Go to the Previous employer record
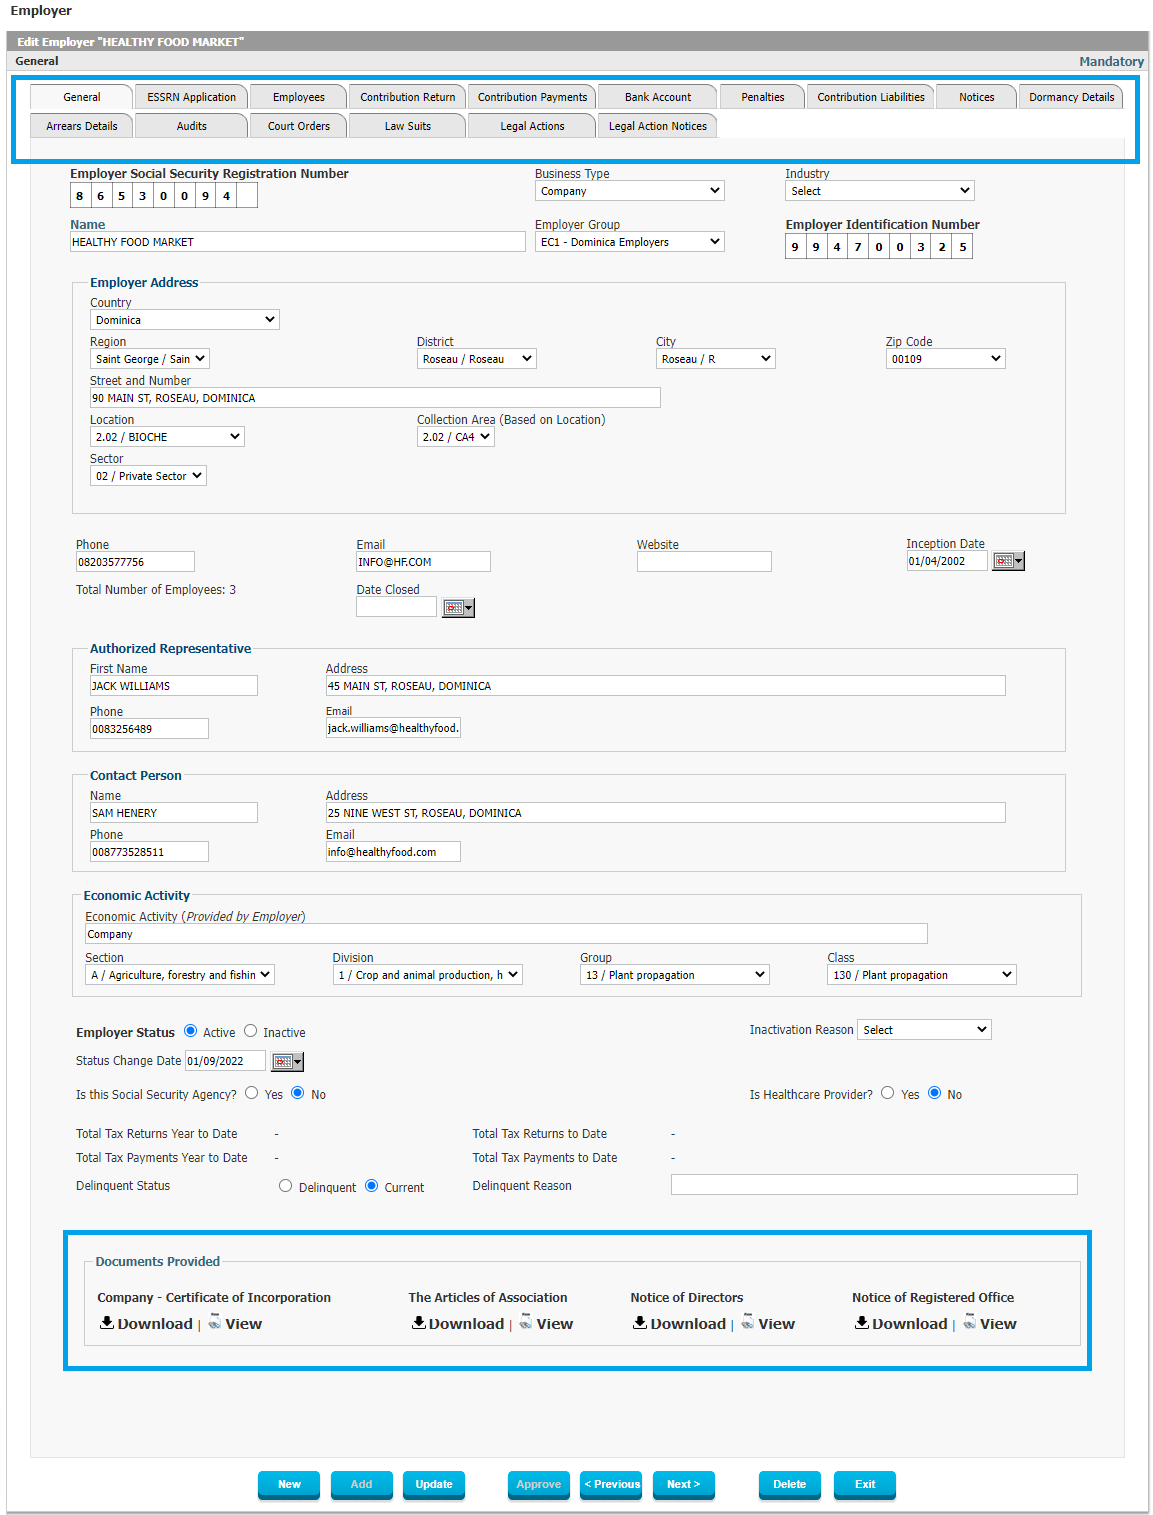This screenshot has height=1515, width=1153. click(611, 1484)
